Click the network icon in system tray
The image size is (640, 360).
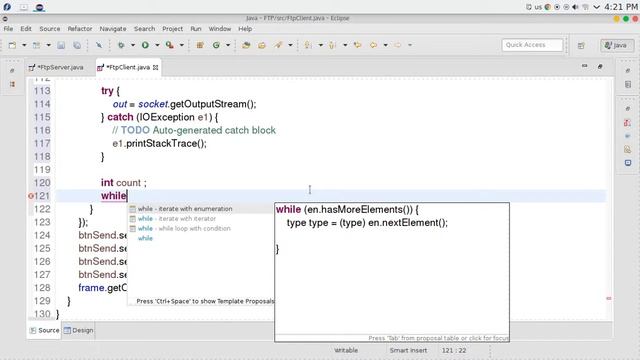[x=585, y=7]
